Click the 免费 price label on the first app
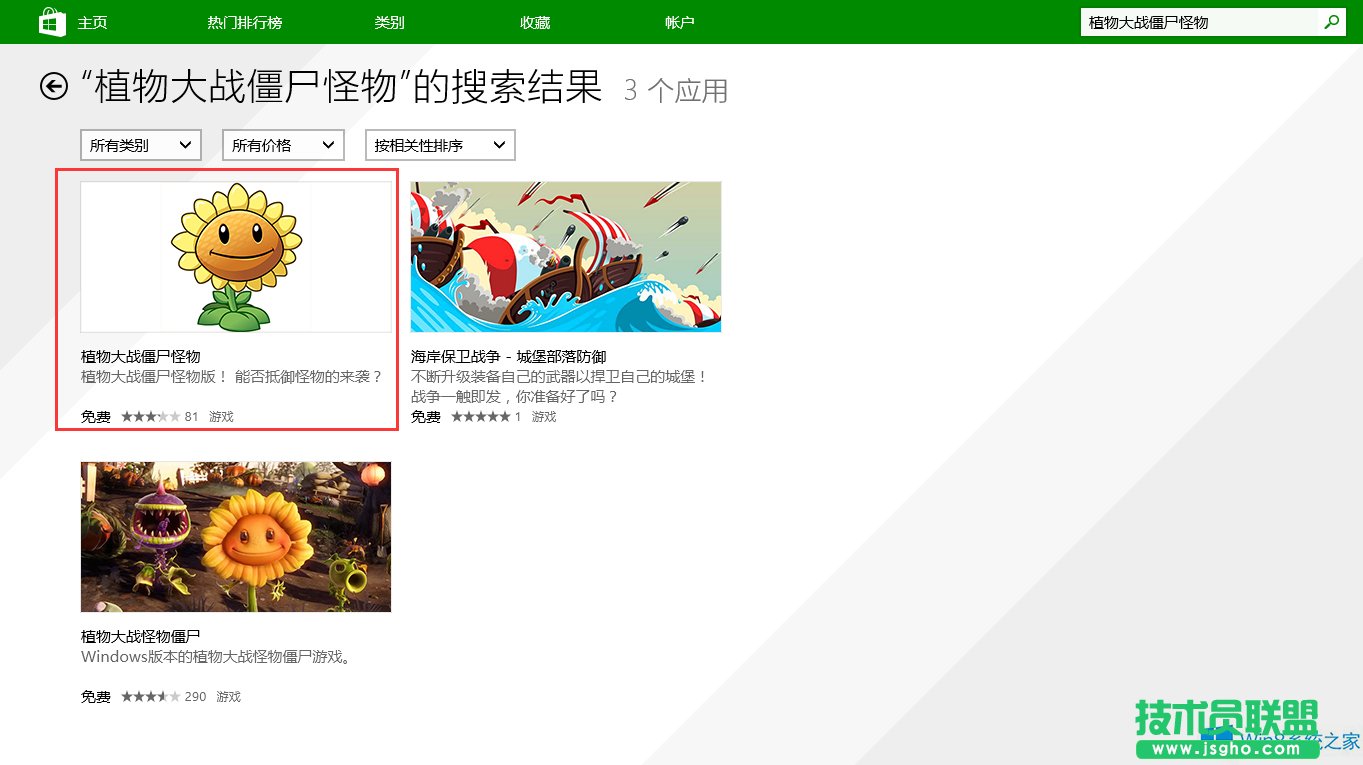The width and height of the screenshot is (1363, 765). [94, 417]
